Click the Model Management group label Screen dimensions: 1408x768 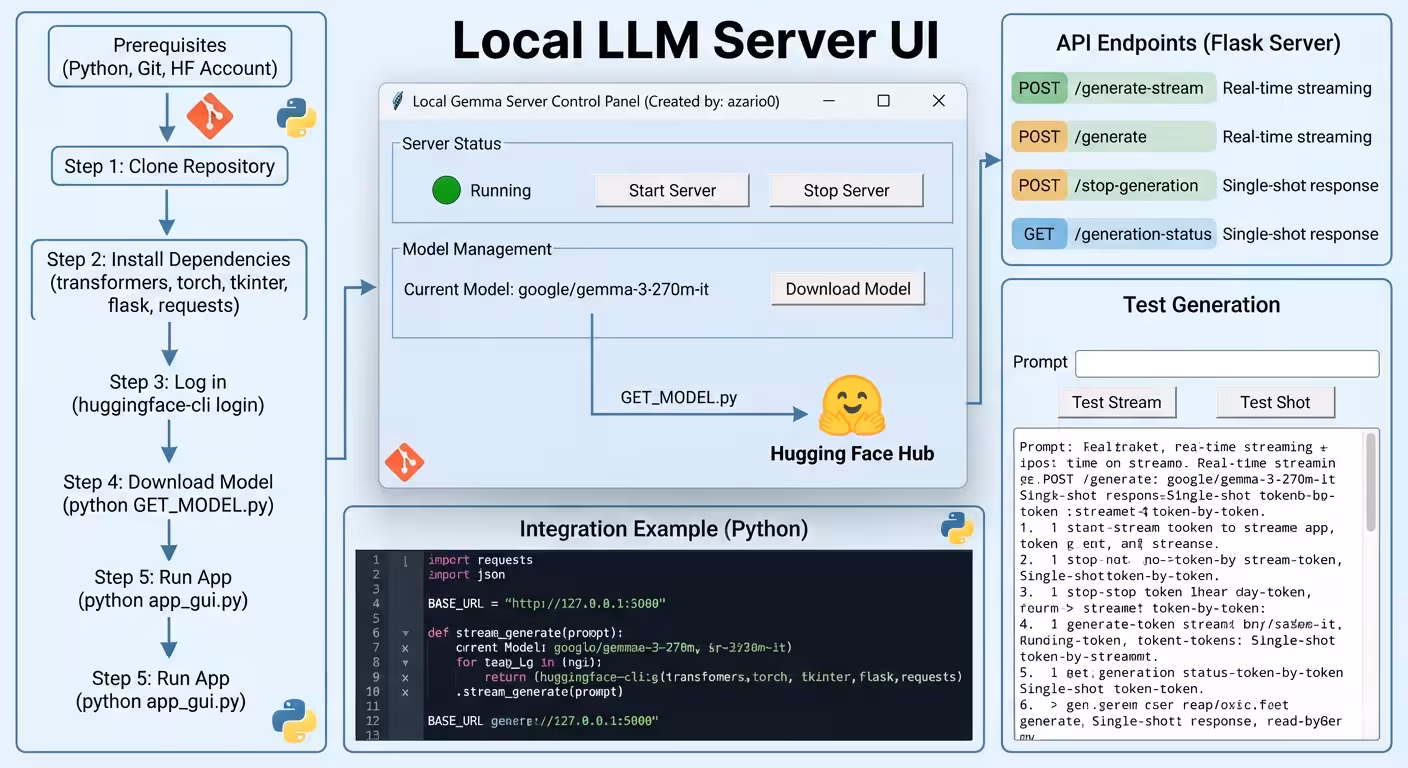pos(477,249)
